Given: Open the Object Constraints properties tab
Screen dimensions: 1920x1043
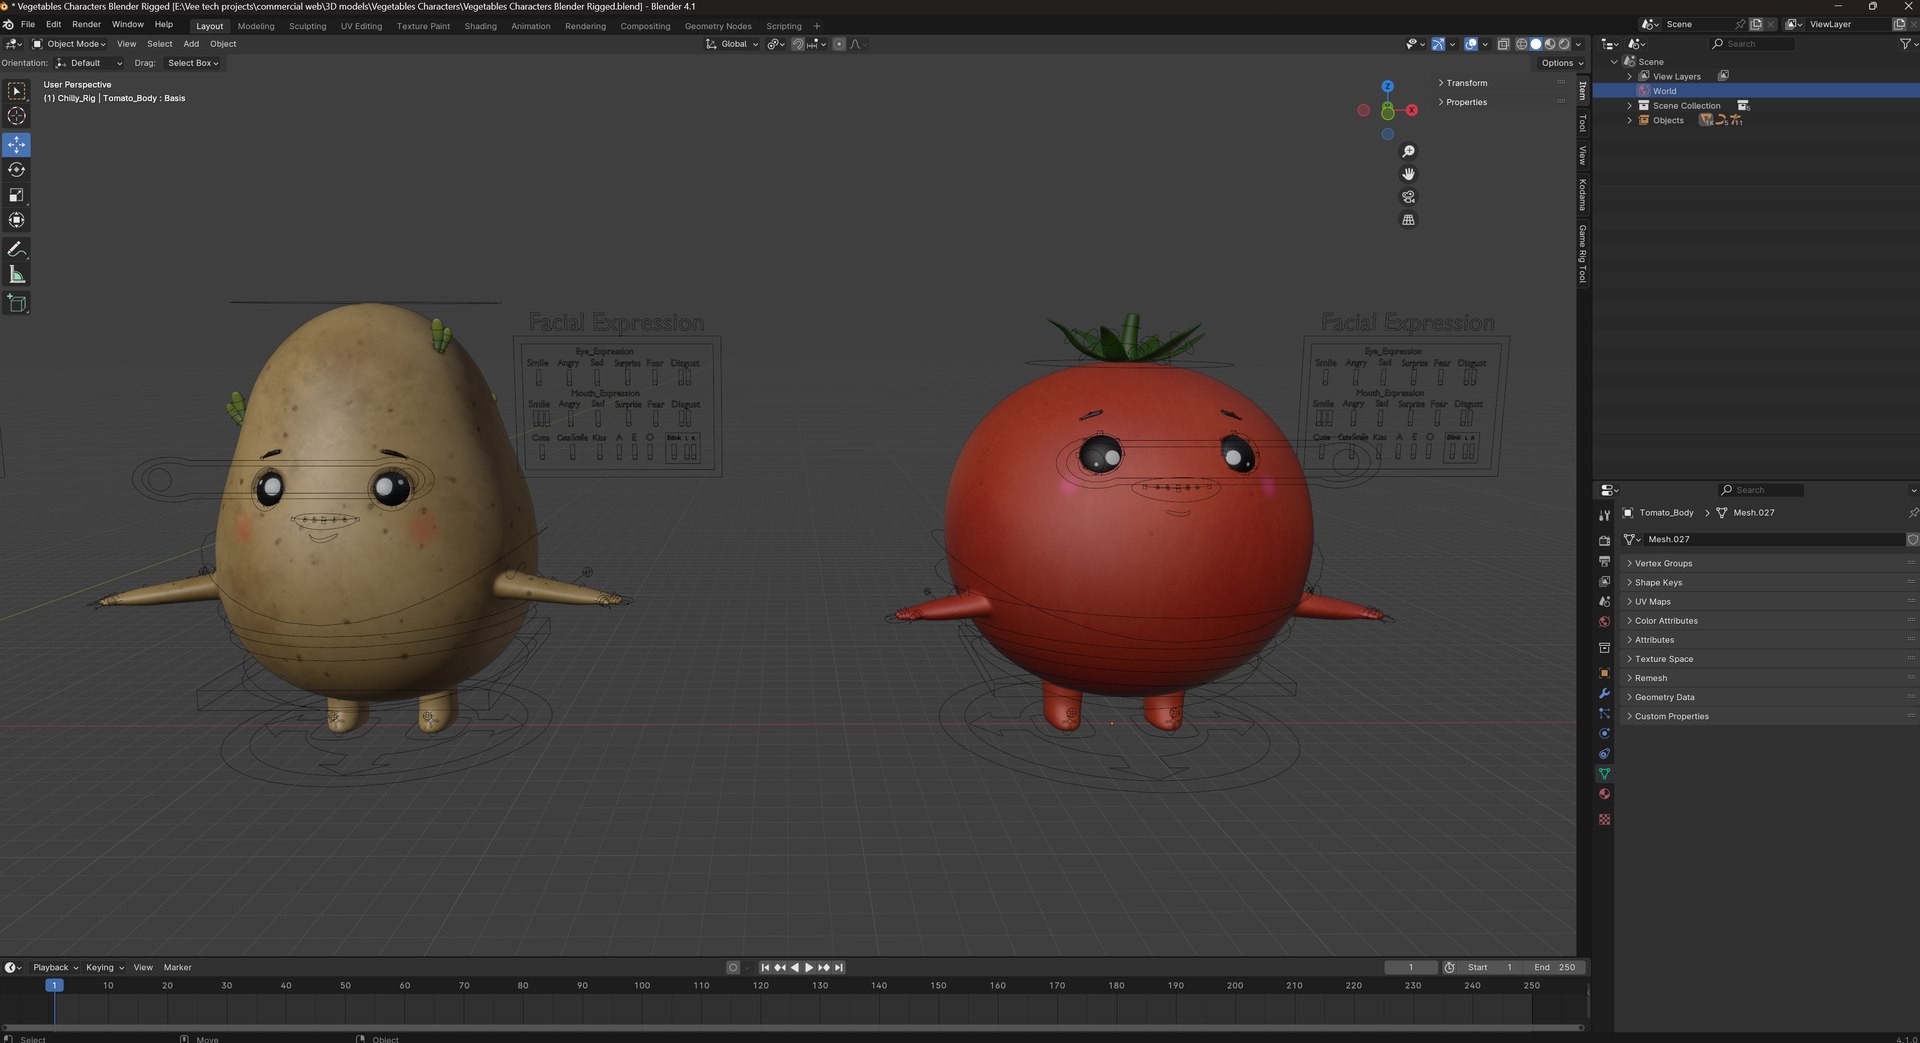Looking at the screenshot, I should [x=1604, y=753].
